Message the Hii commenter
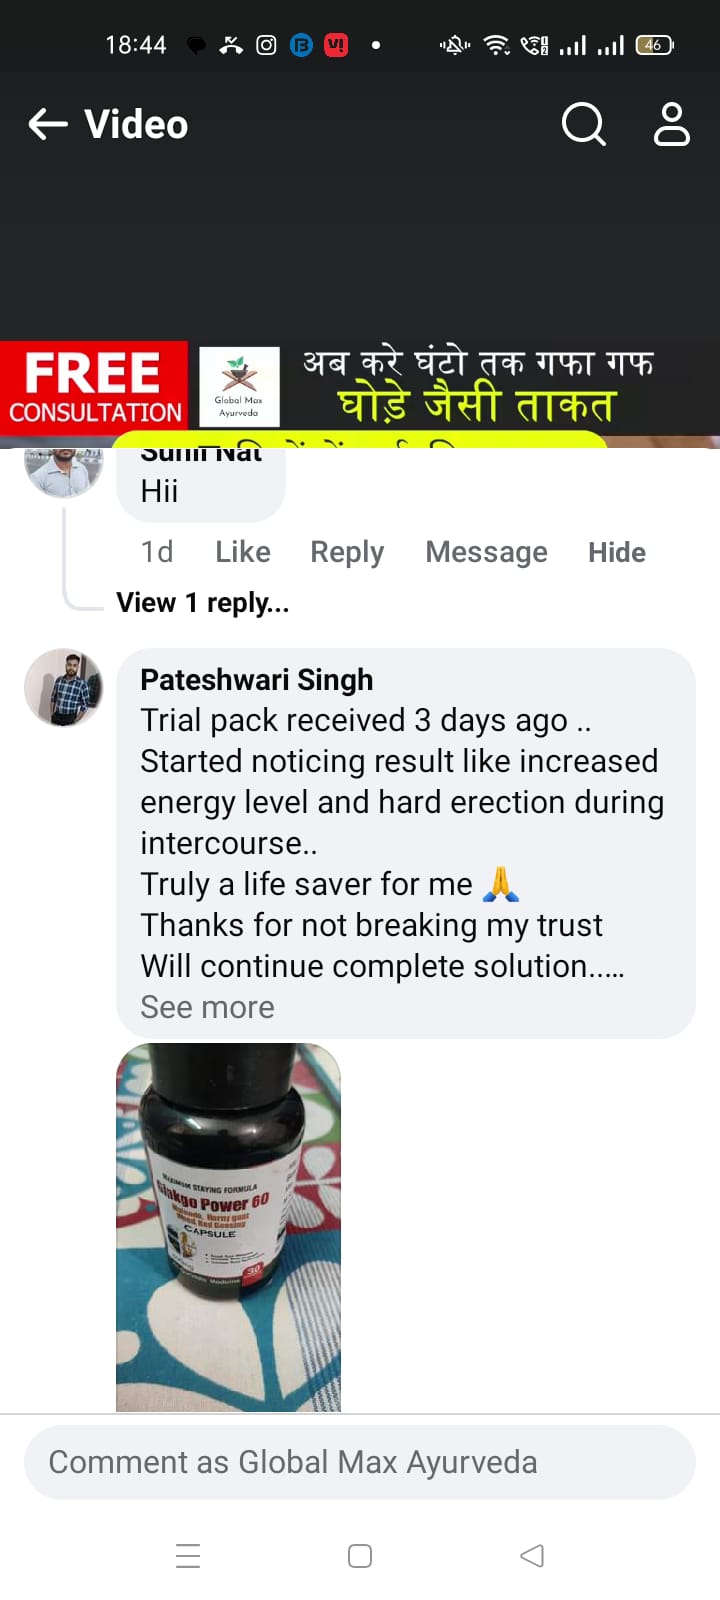Screen dimensions: 720x1600 486,552
